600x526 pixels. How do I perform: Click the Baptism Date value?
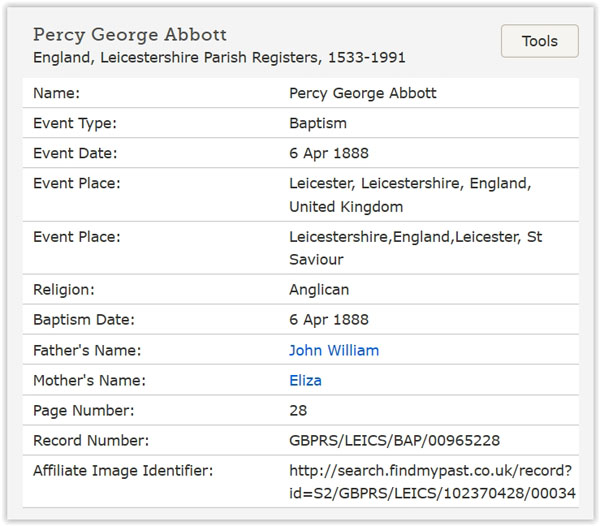click(x=329, y=319)
